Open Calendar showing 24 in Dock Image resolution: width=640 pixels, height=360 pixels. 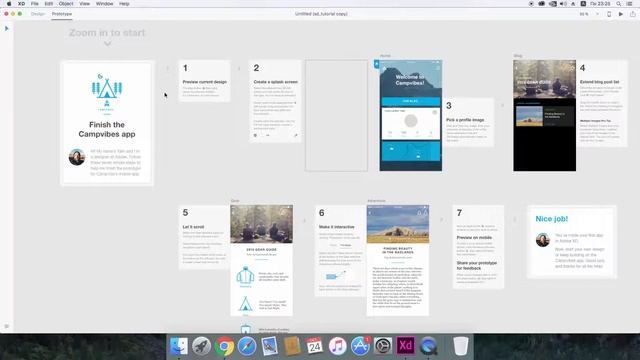(315, 346)
